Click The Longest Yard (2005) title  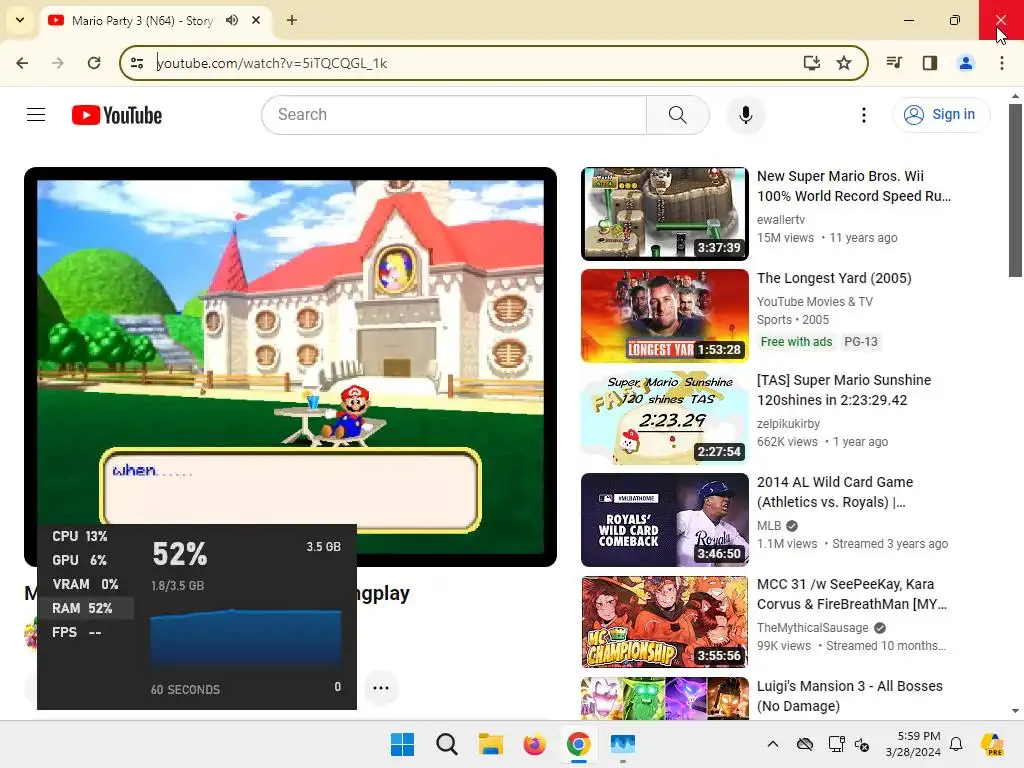coord(834,278)
